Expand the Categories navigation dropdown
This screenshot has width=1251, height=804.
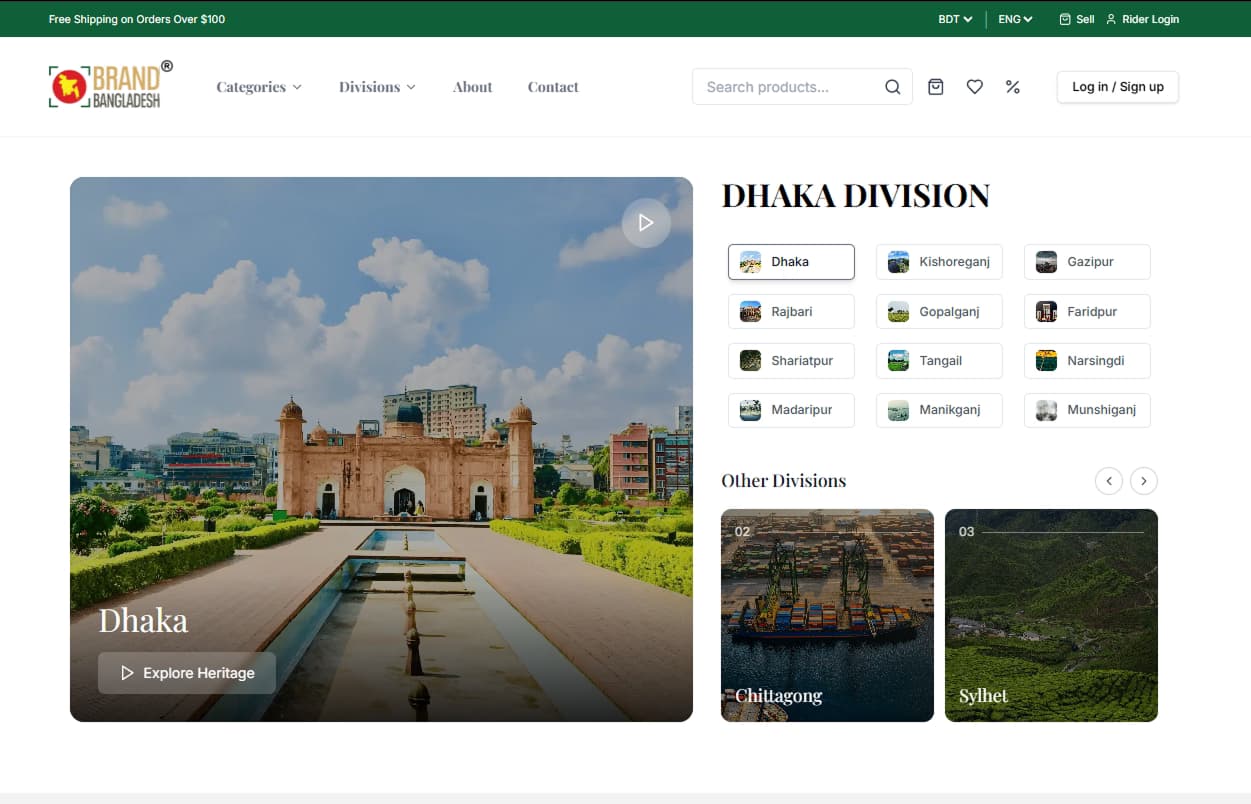[258, 87]
